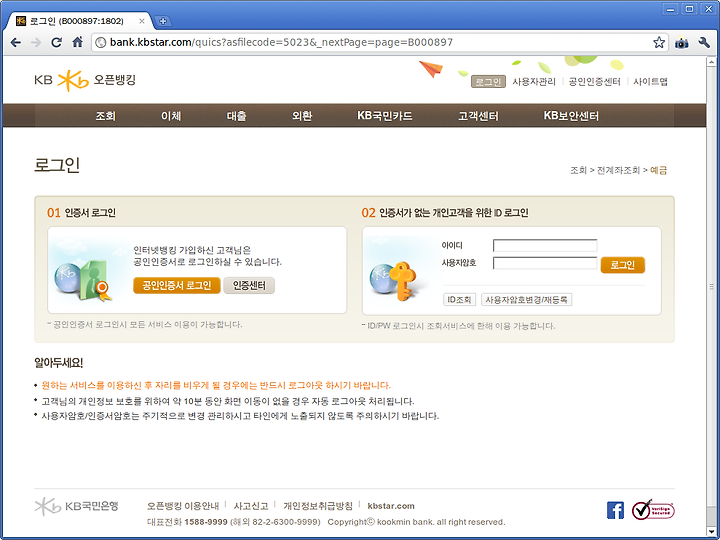Click the page security icon in address bar
Image resolution: width=720 pixels, height=540 pixels.
point(100,43)
